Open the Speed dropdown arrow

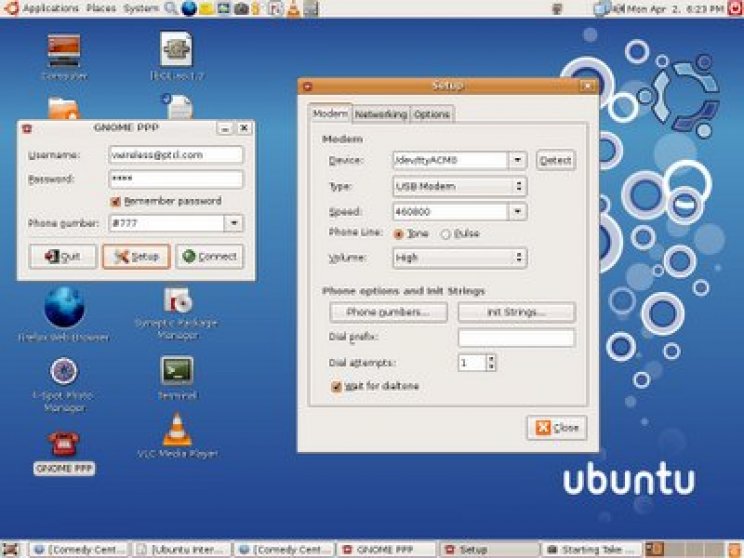pyautogui.click(x=518, y=212)
